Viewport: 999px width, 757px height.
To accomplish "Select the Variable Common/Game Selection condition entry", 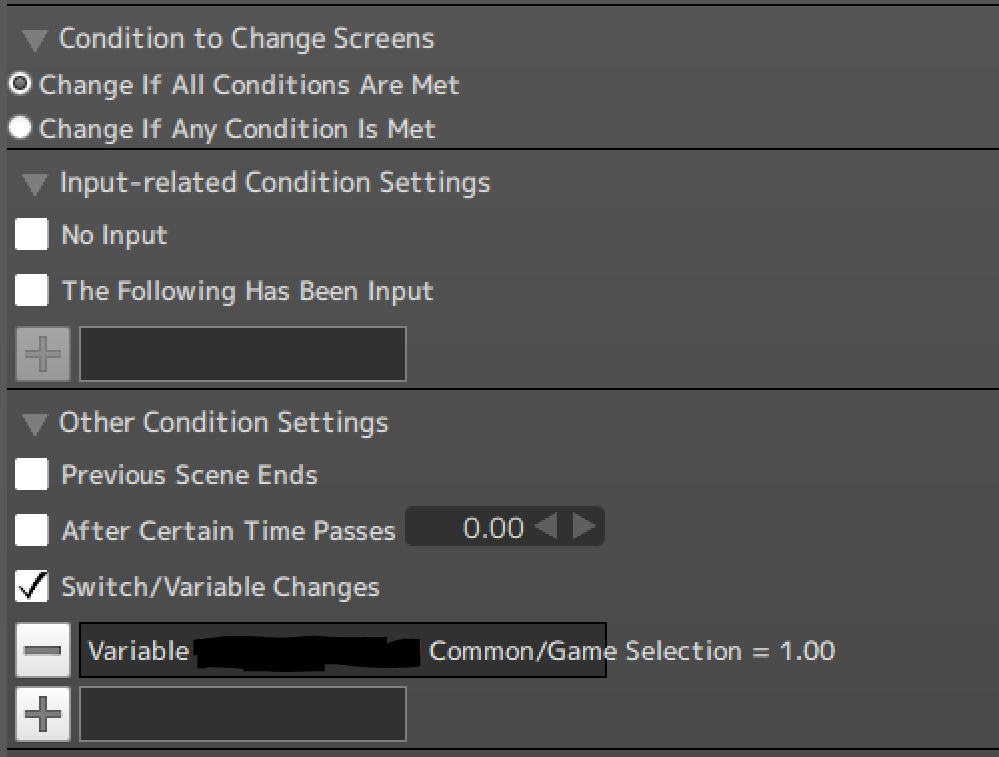I will (342, 652).
